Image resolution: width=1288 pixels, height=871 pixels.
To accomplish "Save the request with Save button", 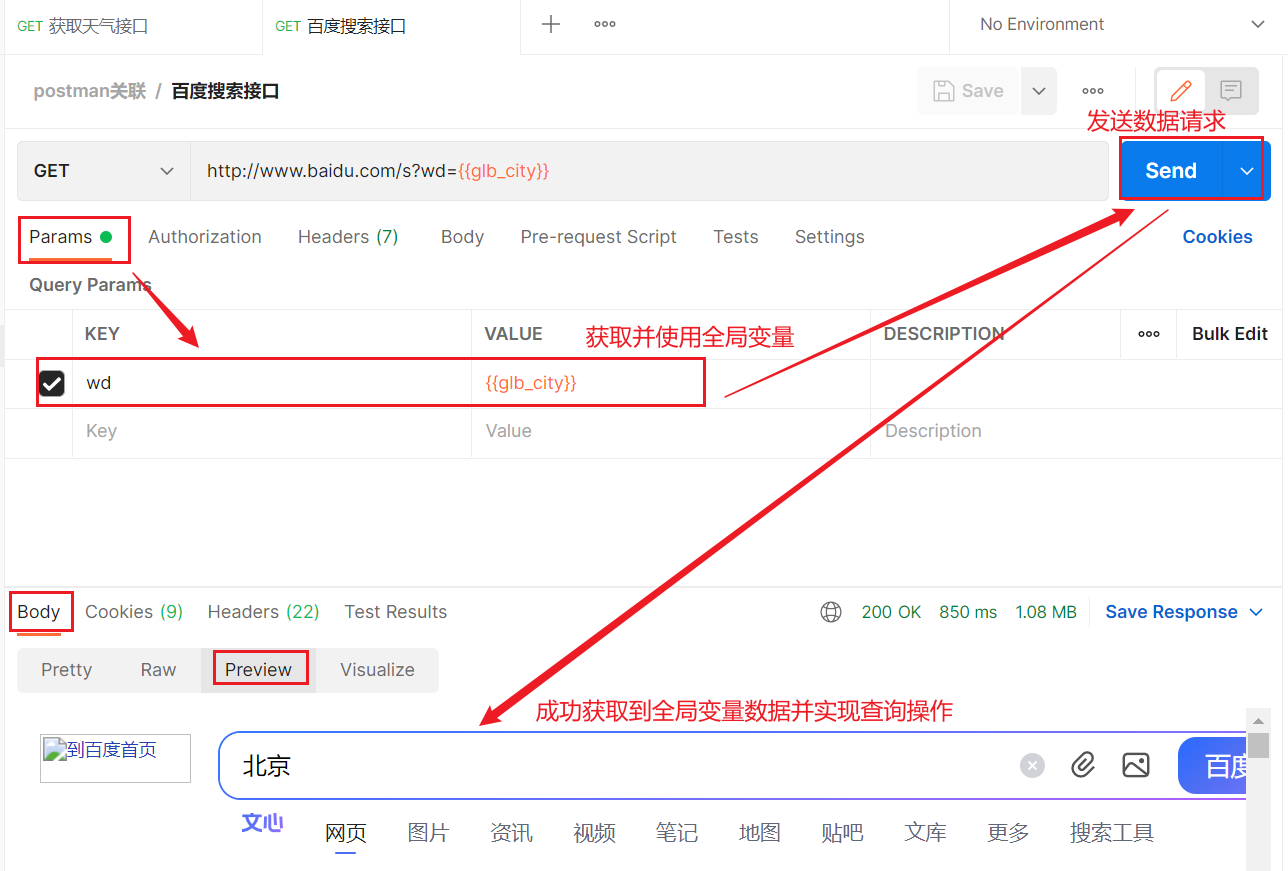I will (968, 91).
